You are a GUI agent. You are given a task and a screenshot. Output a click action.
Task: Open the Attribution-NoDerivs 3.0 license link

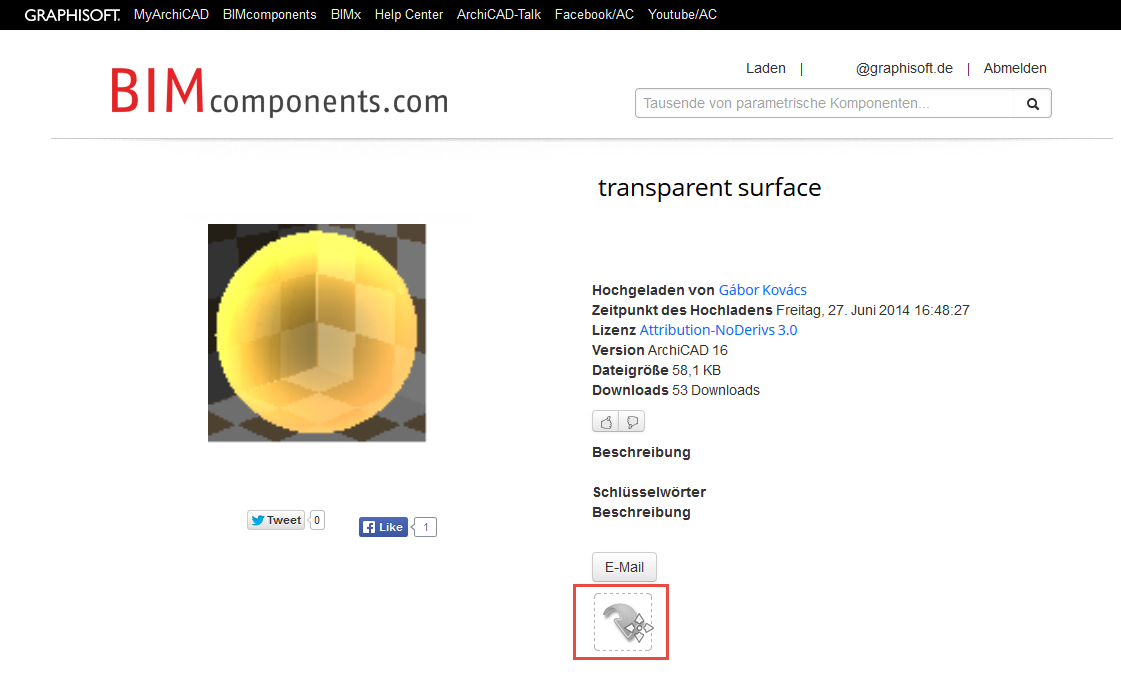pos(718,330)
